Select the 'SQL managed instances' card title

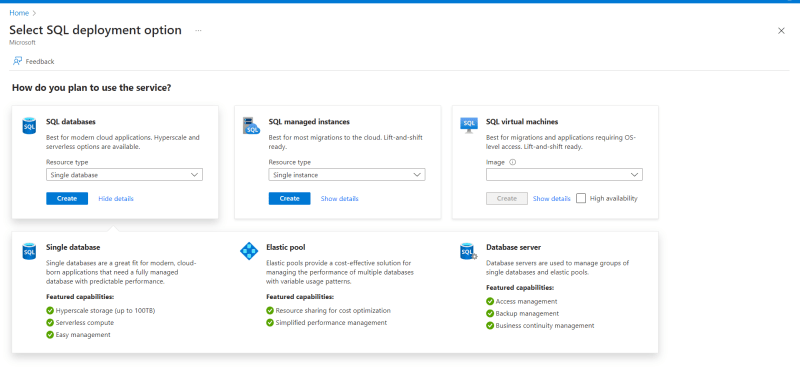point(309,121)
